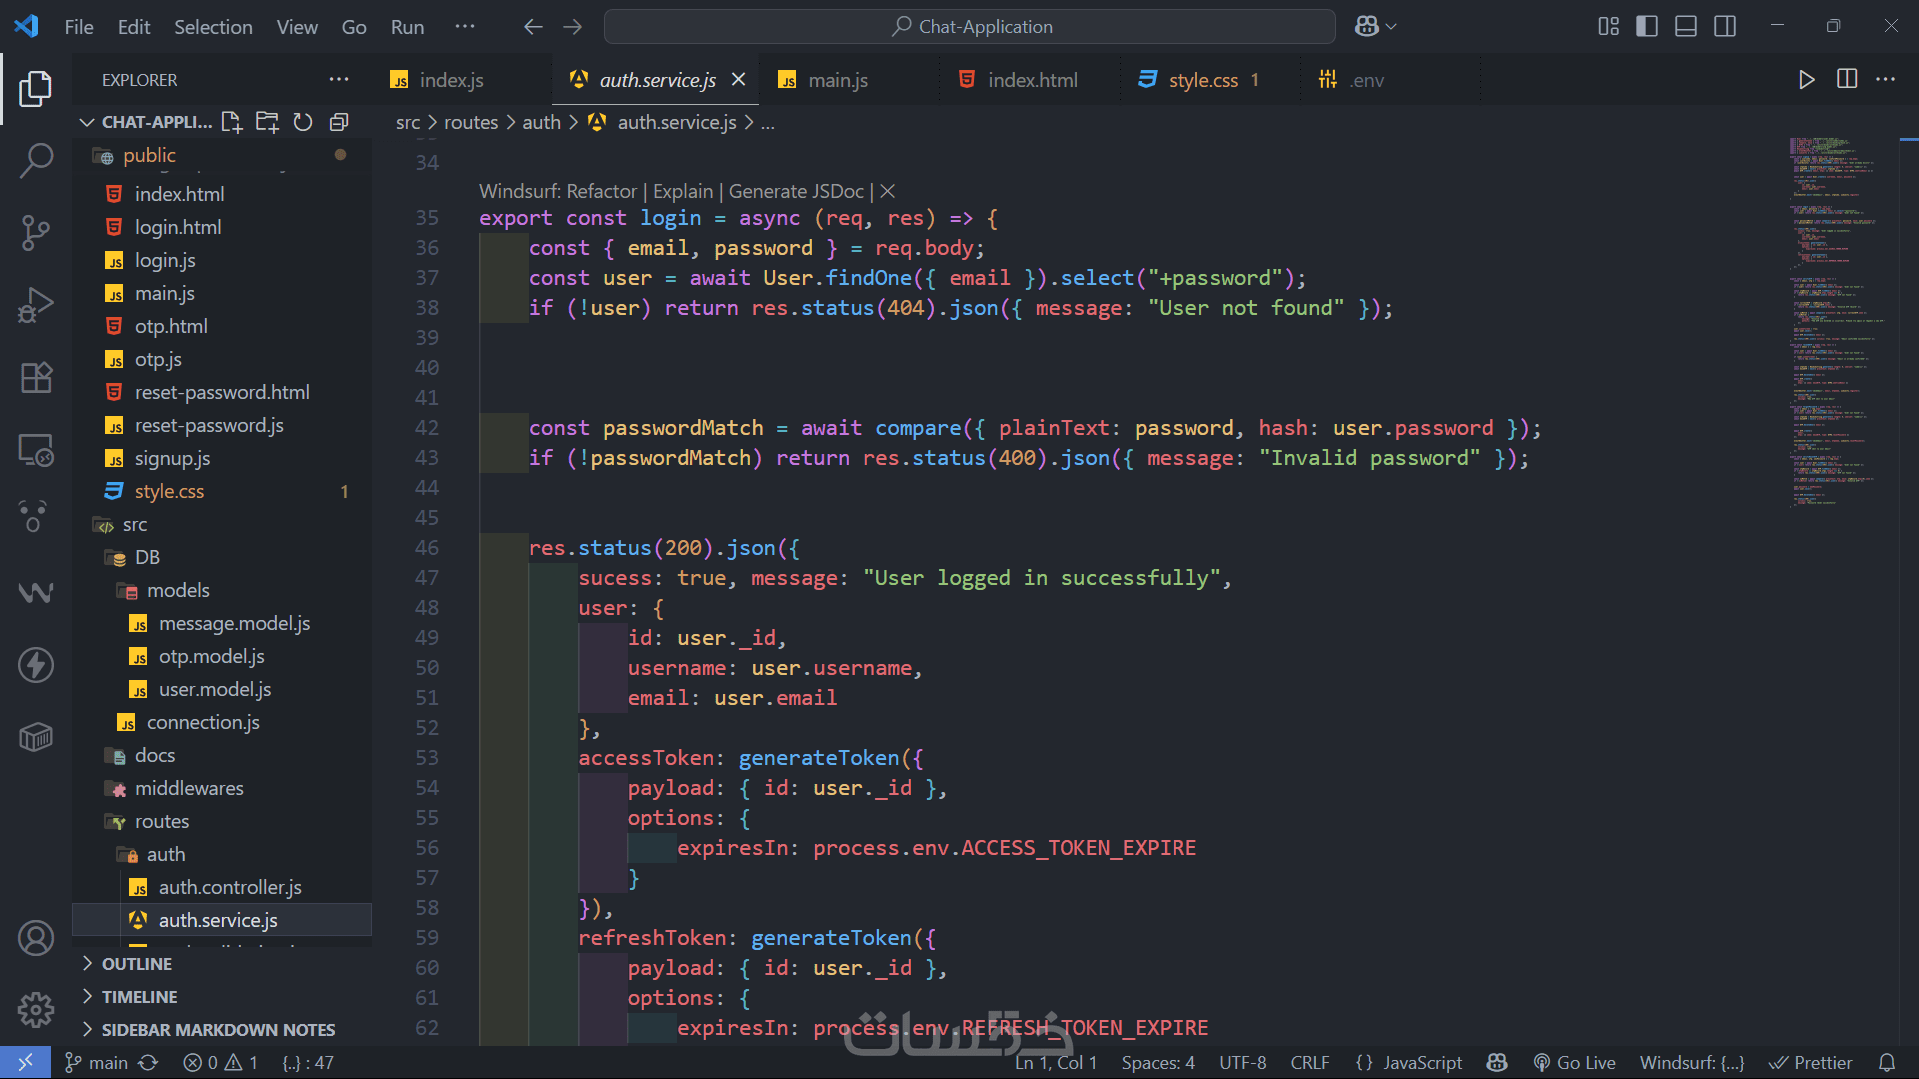The height and width of the screenshot is (1079, 1919).
Task: Click Go Live in status bar
Action: [x=1575, y=1063]
